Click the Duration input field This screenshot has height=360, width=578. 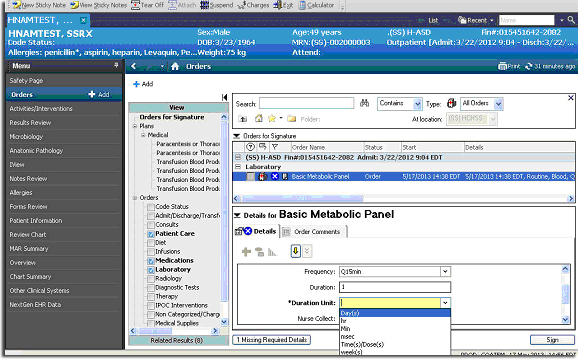(395, 287)
